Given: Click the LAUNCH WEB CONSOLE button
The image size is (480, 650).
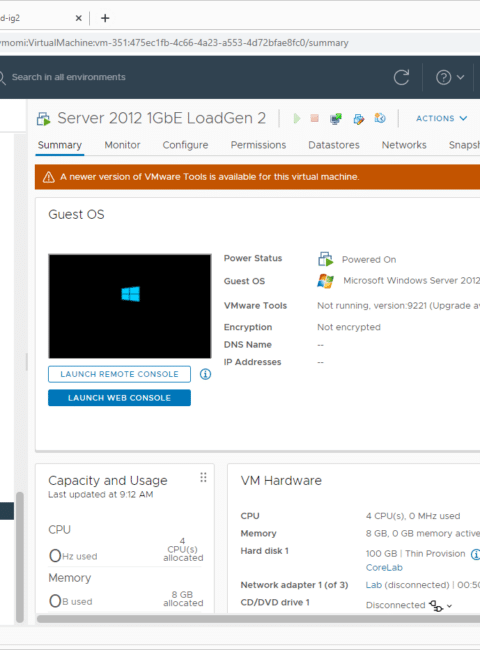Looking at the screenshot, I should coord(119,398).
